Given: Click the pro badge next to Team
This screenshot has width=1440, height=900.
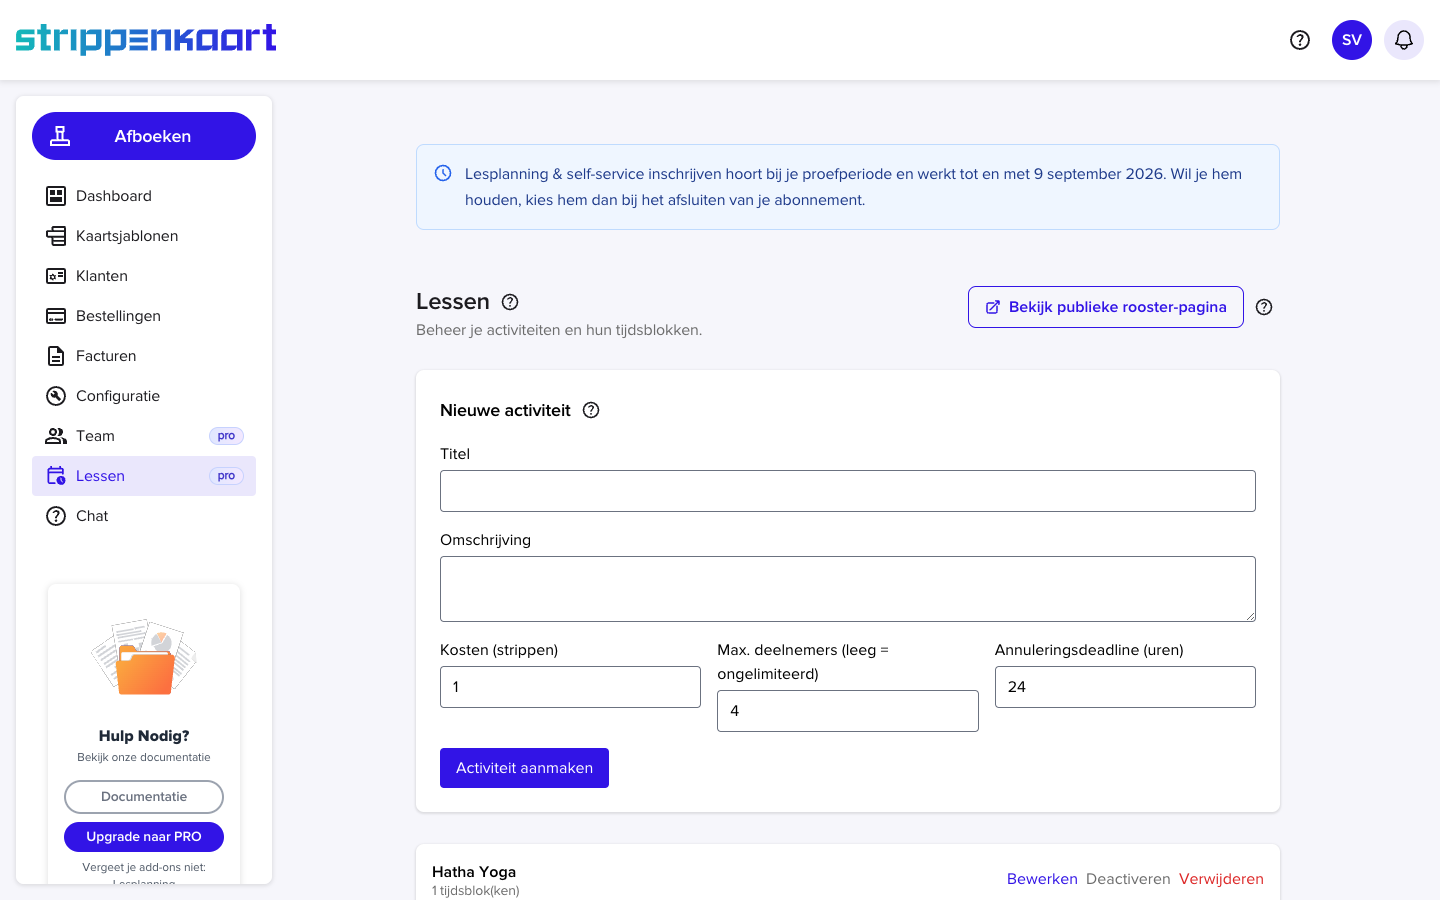Looking at the screenshot, I should click(226, 436).
